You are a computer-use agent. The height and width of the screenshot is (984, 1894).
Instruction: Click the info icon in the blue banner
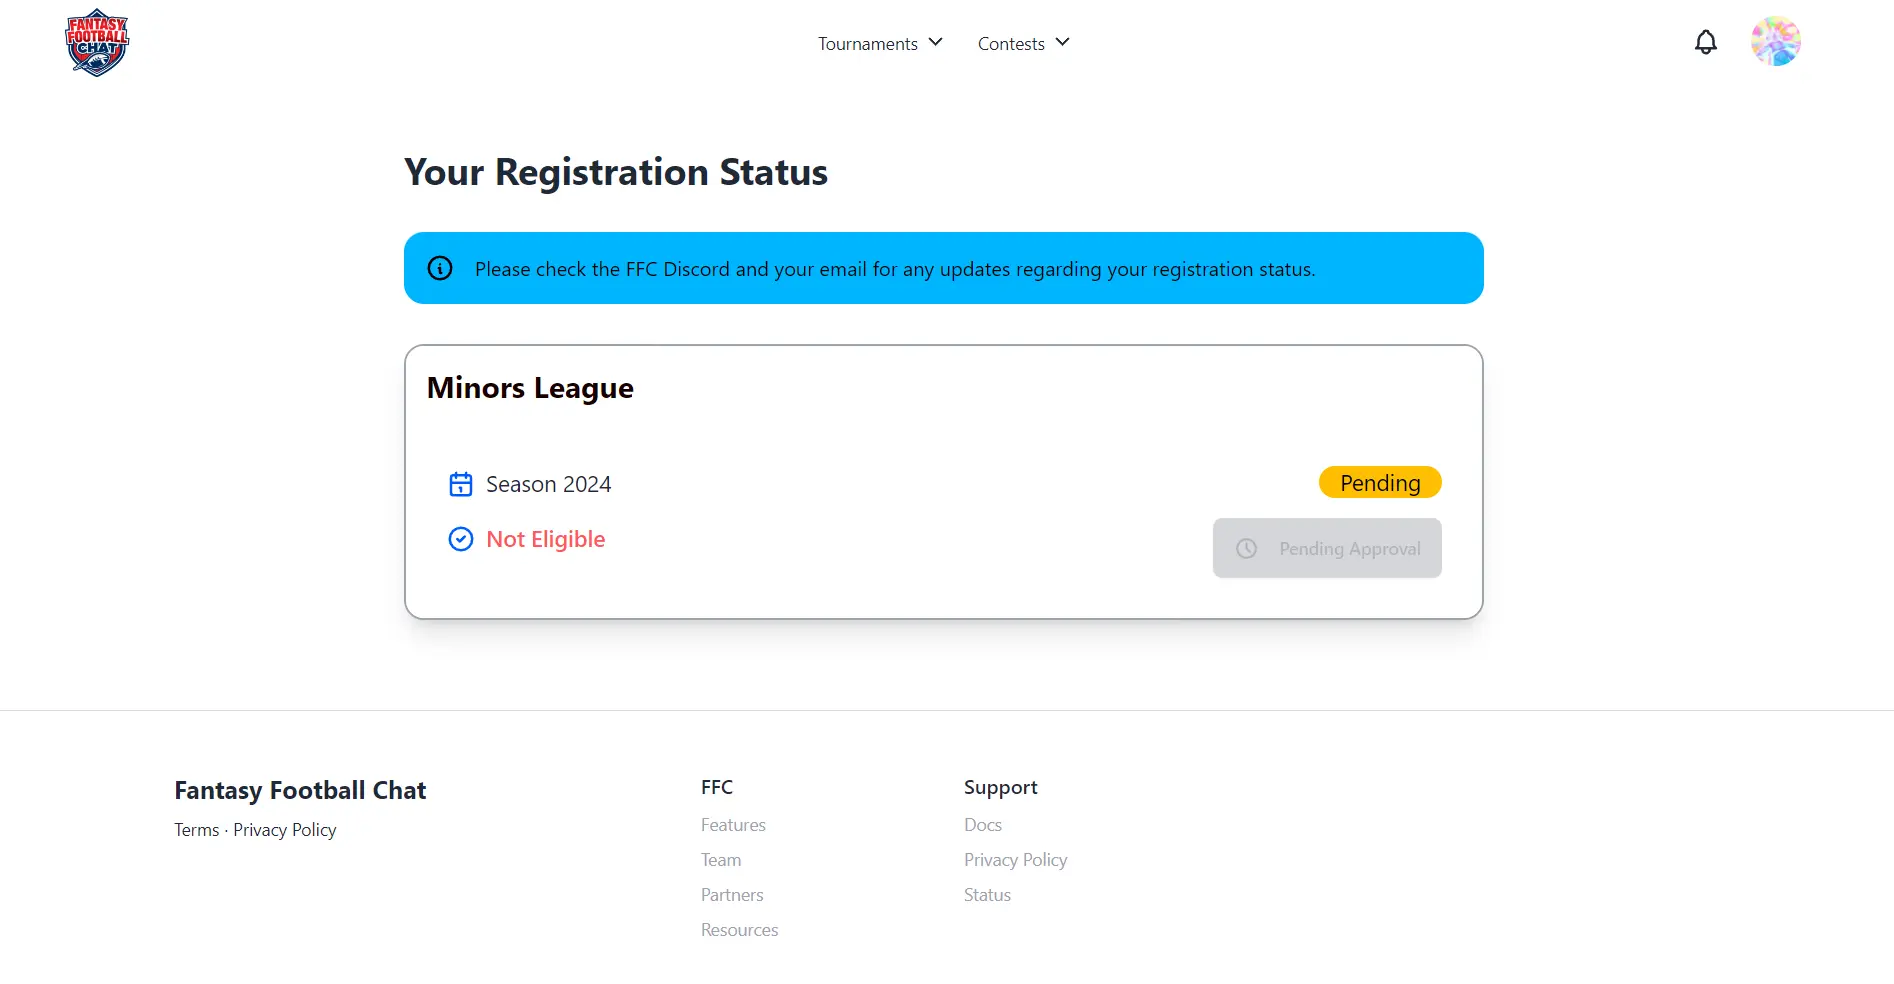coord(440,268)
